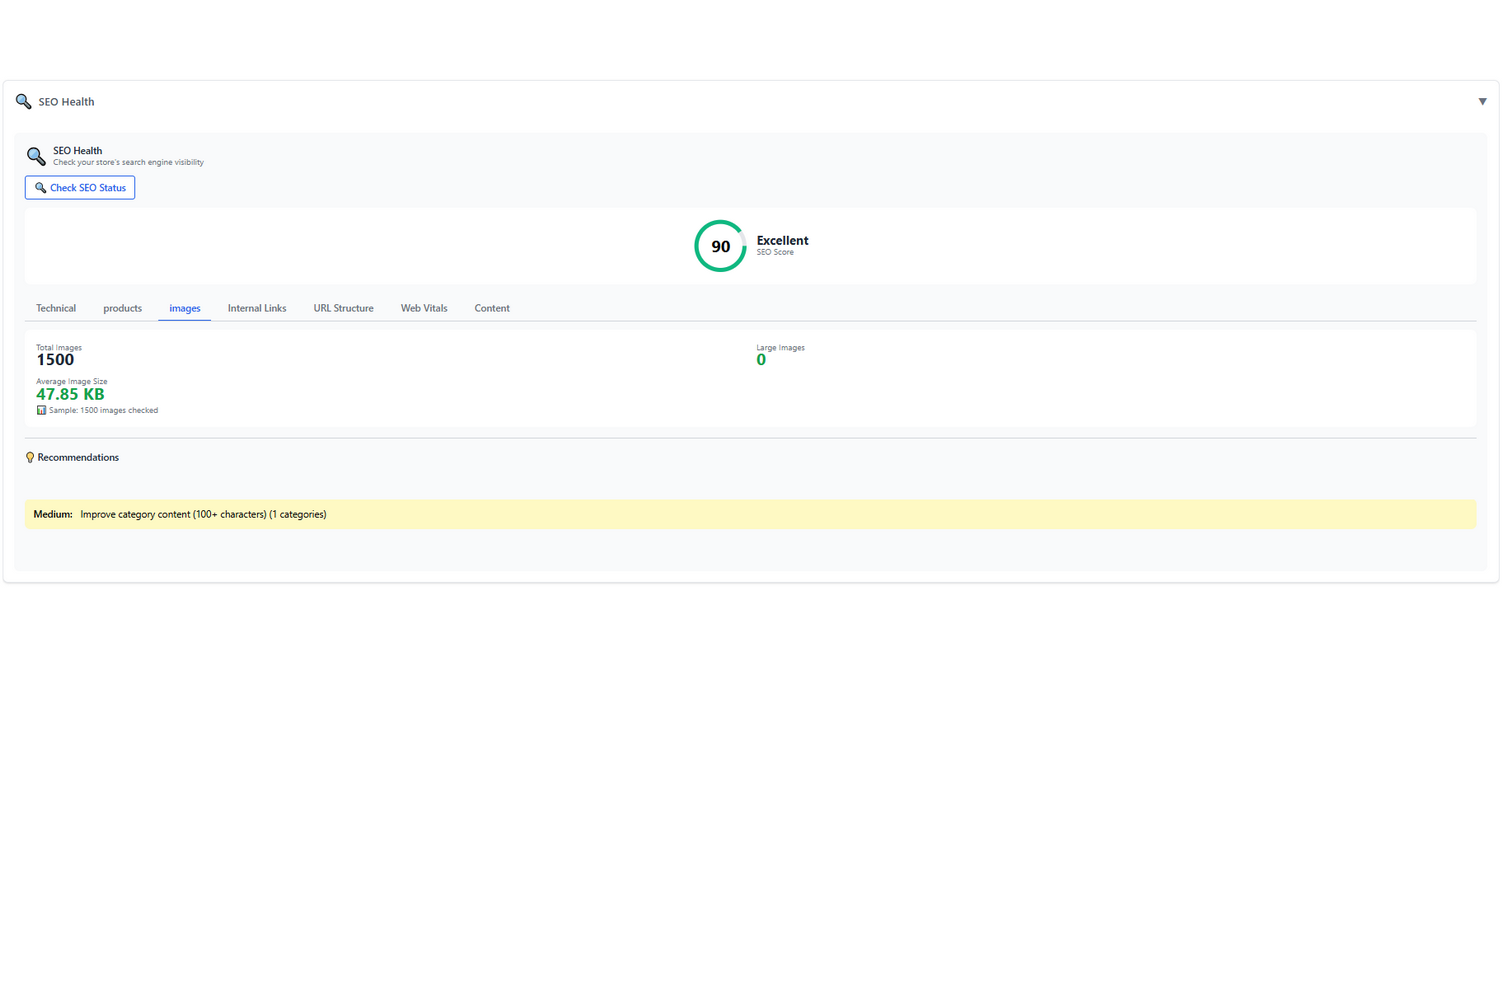Switch to the products tab

coord(122,308)
